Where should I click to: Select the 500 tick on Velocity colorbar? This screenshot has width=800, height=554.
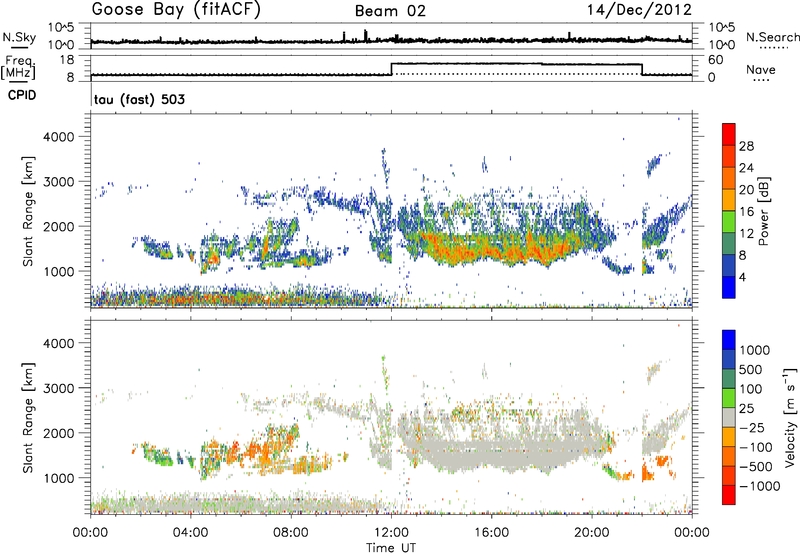tap(751, 369)
